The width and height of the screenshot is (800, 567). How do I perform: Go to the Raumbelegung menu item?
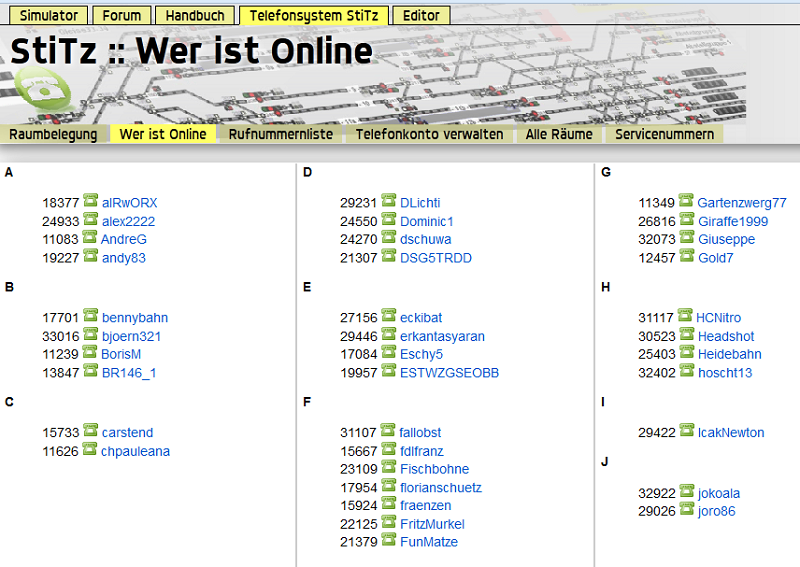[x=54, y=134]
